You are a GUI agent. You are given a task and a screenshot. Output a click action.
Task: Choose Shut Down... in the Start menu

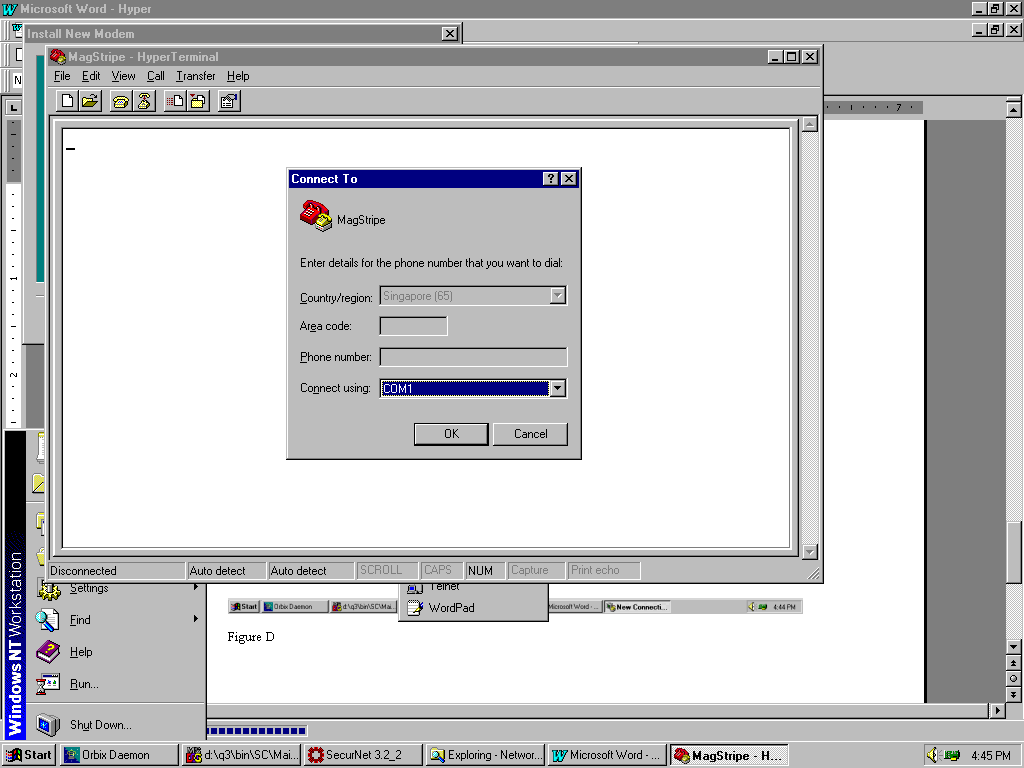[x=101, y=725]
